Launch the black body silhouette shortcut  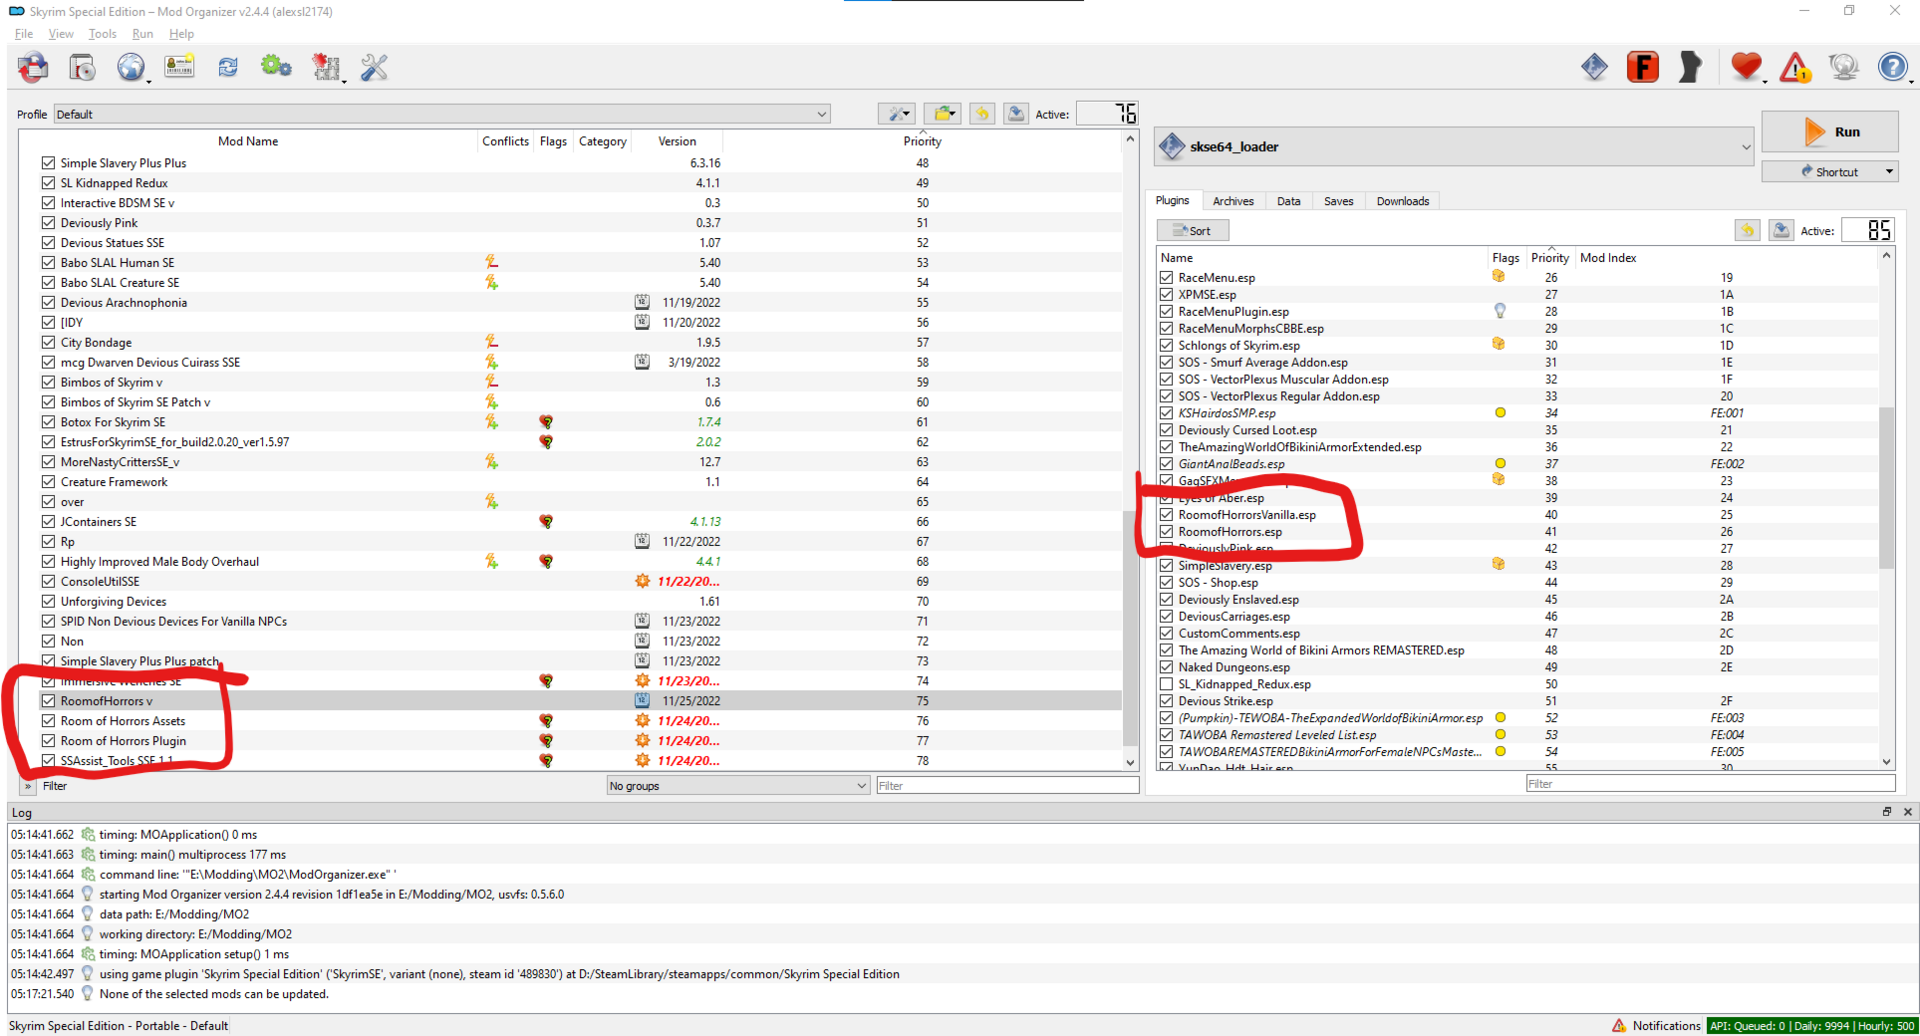point(1690,67)
